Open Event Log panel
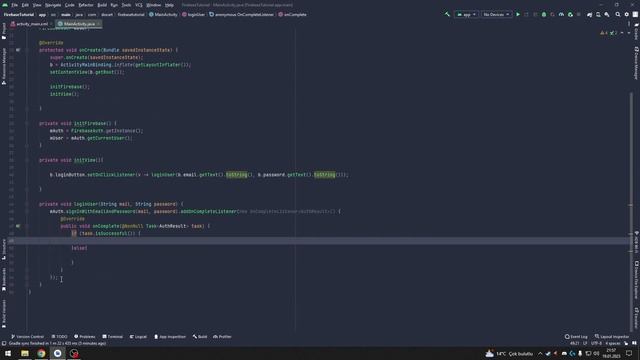Viewport: 640px width, 360px height. pyautogui.click(x=576, y=337)
